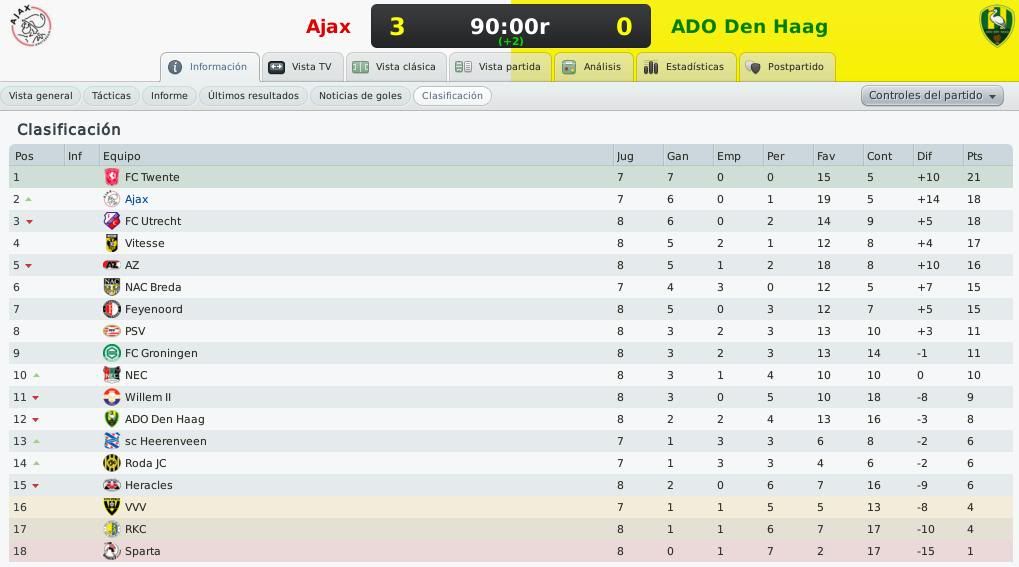Click the Ajax club crest in the header

[x=31, y=26]
